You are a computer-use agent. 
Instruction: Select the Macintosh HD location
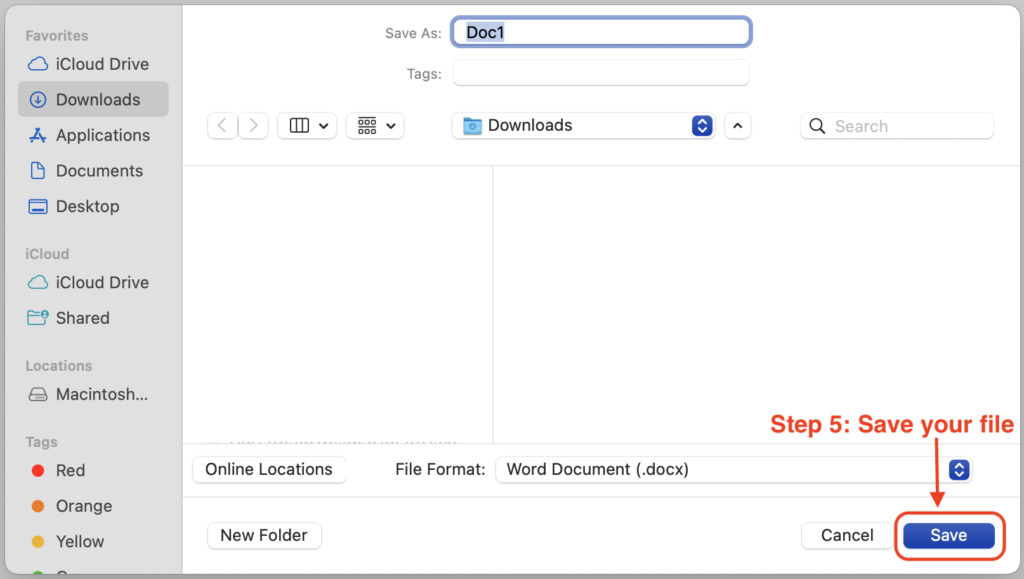tap(101, 394)
